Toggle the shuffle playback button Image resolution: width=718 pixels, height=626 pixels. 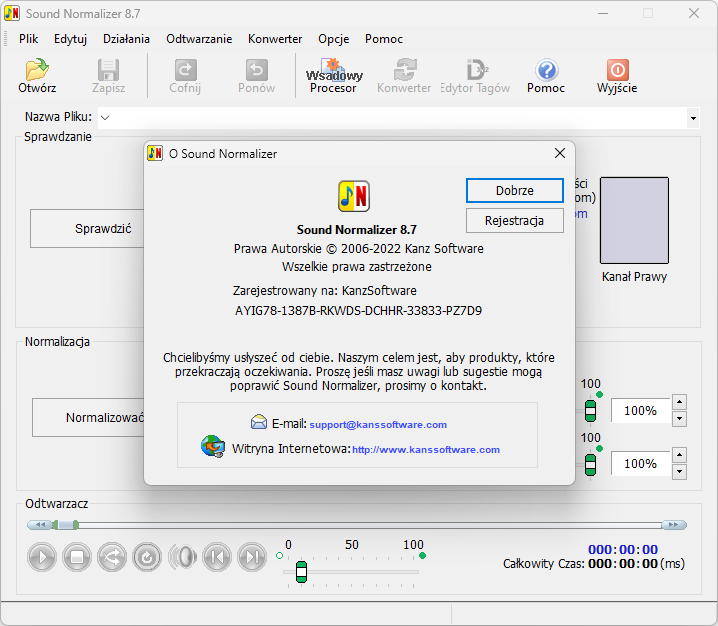112,557
